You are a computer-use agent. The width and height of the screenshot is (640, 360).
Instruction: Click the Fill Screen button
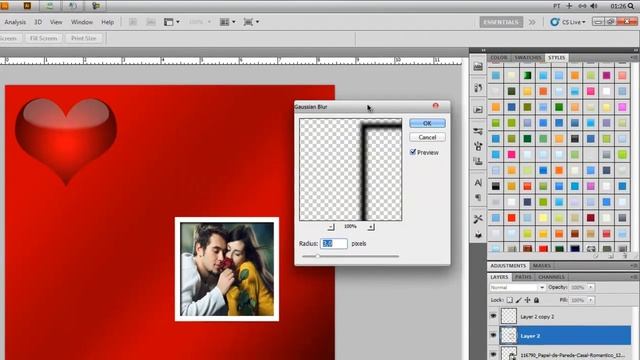tap(43, 38)
